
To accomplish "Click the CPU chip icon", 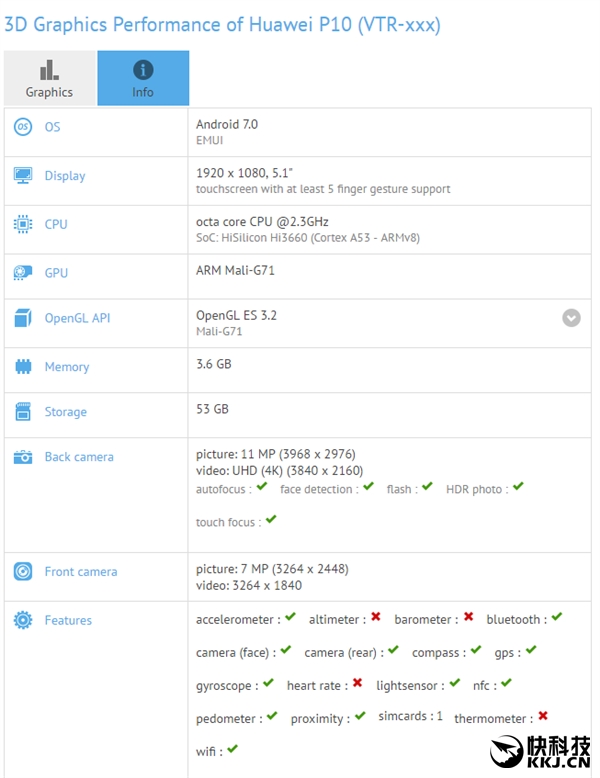I will click(x=23, y=224).
